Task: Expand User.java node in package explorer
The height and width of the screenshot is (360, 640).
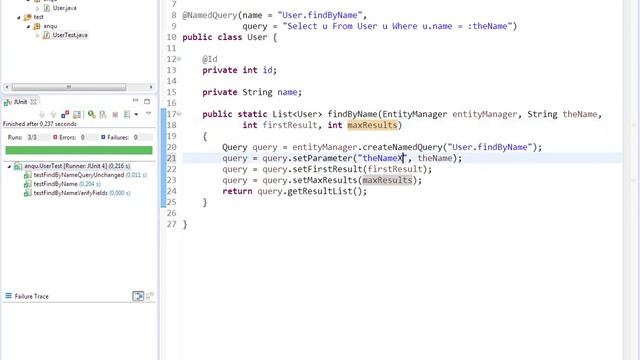Action: click(38, 8)
